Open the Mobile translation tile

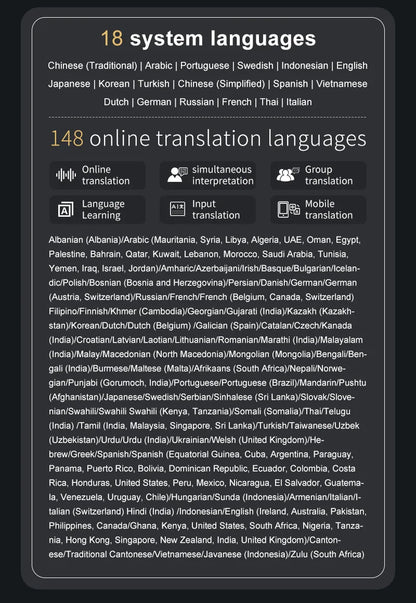[x=318, y=210]
